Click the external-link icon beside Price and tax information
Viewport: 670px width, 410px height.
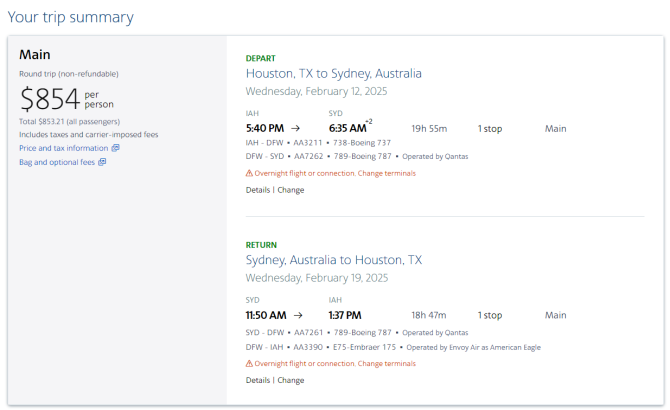pyautogui.click(x=115, y=148)
